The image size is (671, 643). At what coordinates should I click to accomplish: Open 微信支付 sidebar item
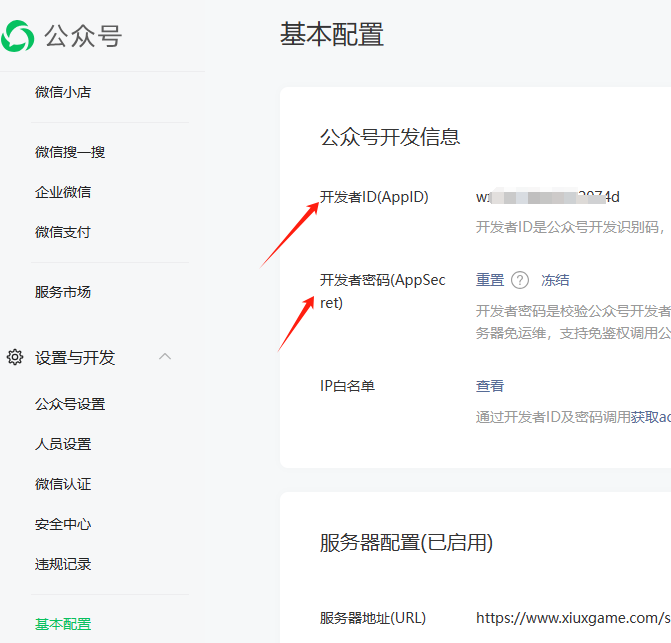pyautogui.click(x=63, y=232)
